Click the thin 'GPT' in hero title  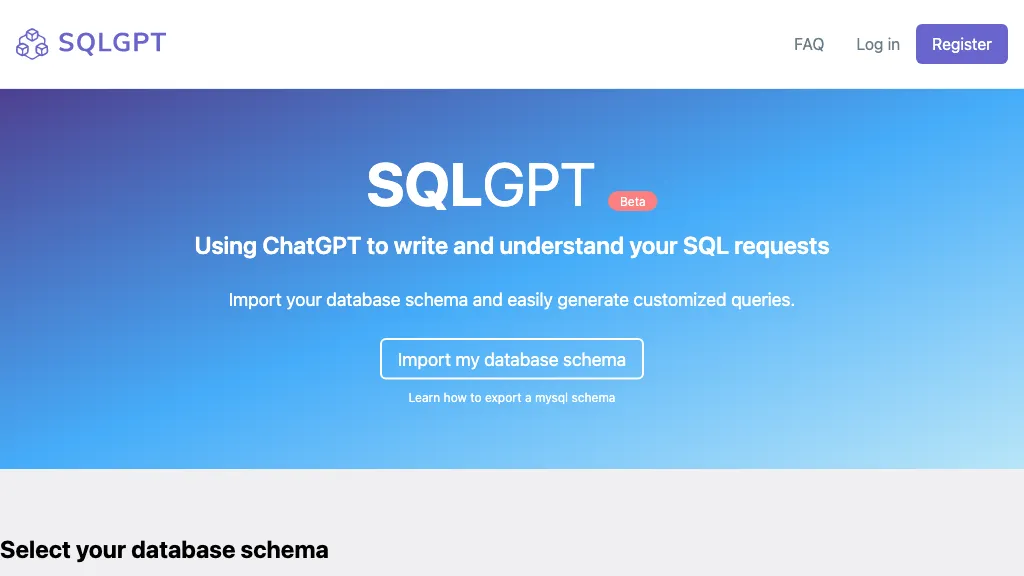pyautogui.click(x=539, y=186)
